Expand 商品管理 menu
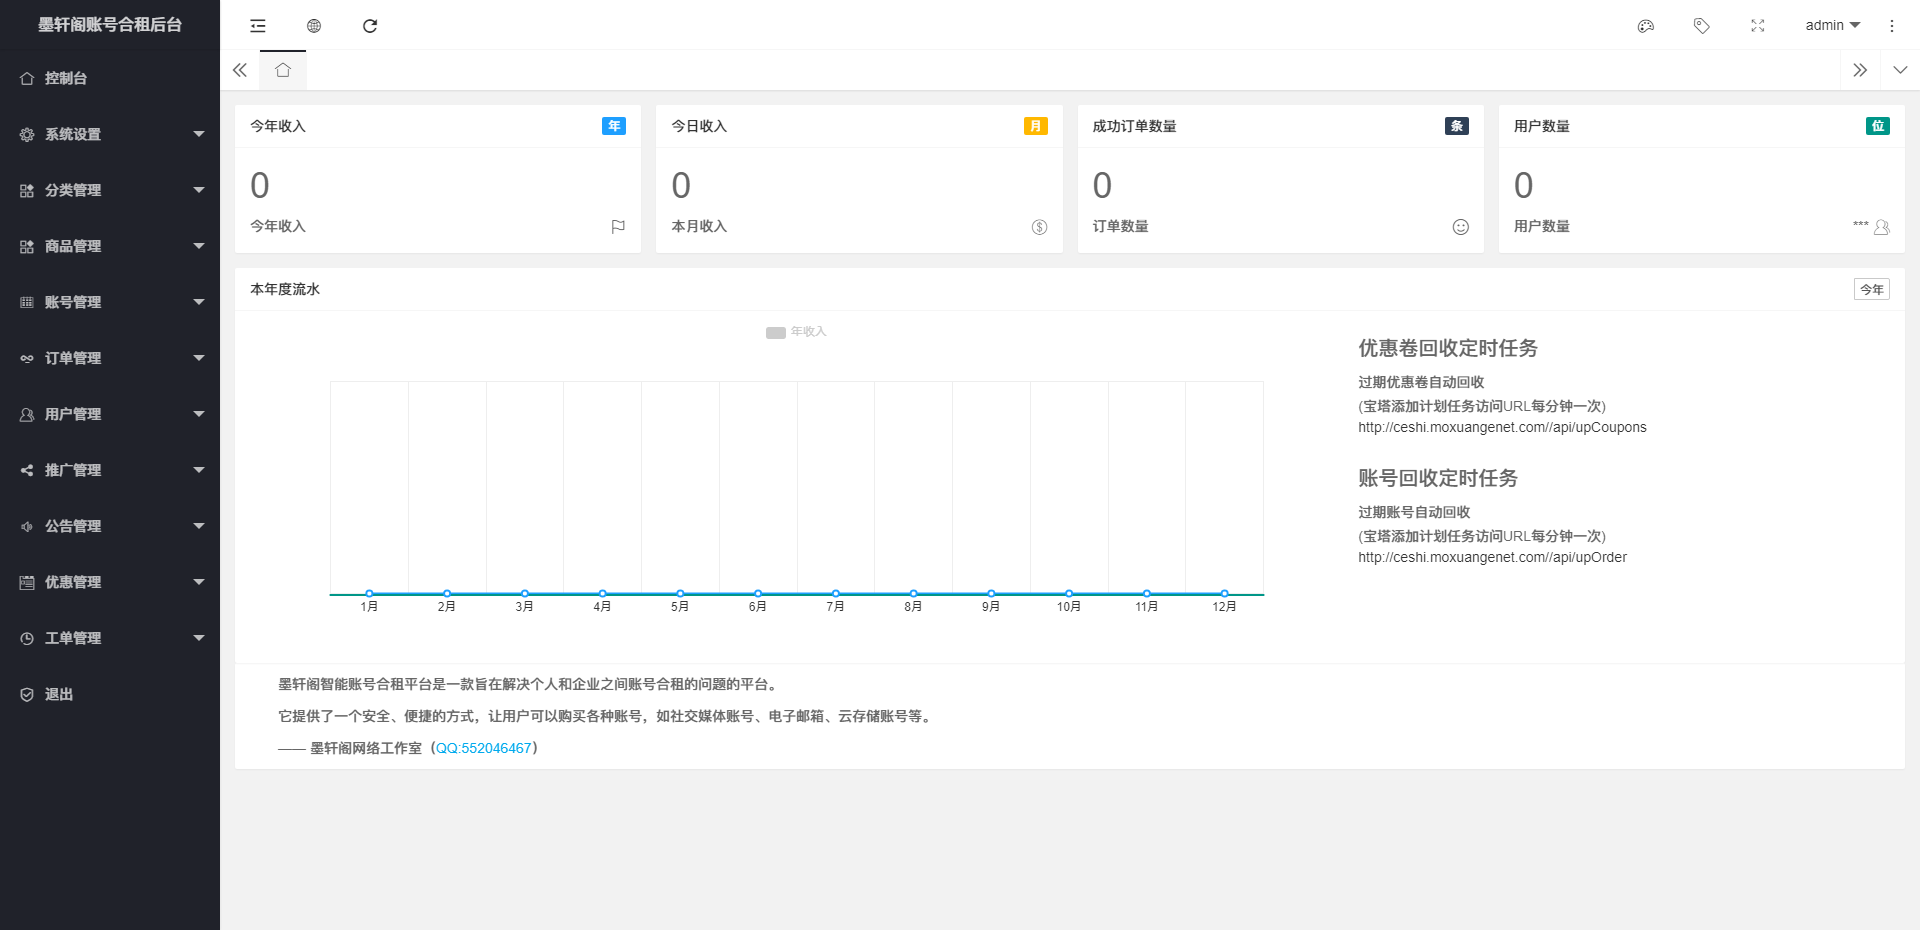 point(110,246)
